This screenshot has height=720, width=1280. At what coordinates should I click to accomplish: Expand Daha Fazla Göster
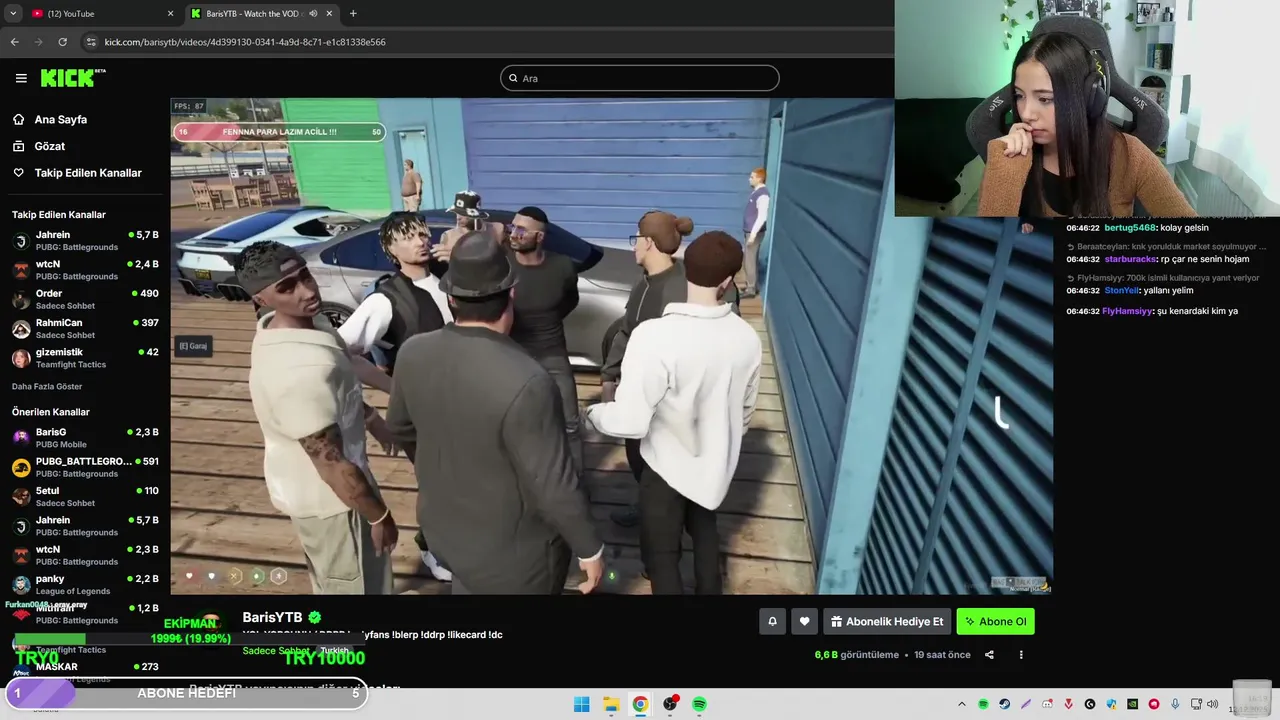(47, 386)
